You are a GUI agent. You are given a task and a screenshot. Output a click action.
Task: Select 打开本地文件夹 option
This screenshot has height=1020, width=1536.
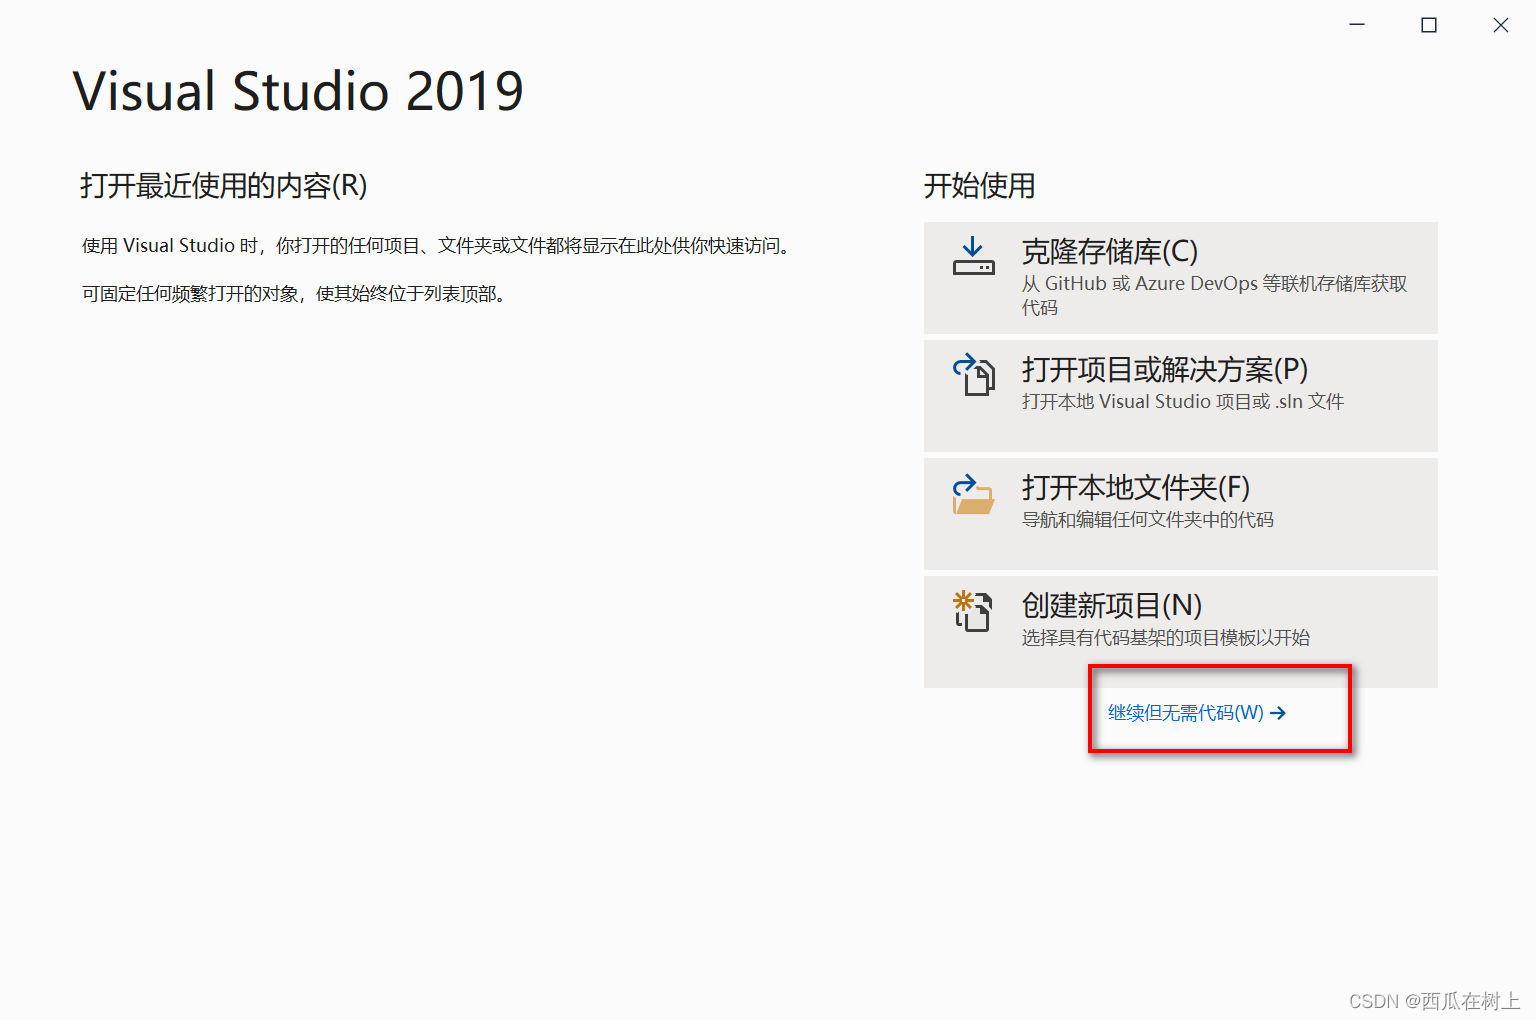(x=1180, y=513)
